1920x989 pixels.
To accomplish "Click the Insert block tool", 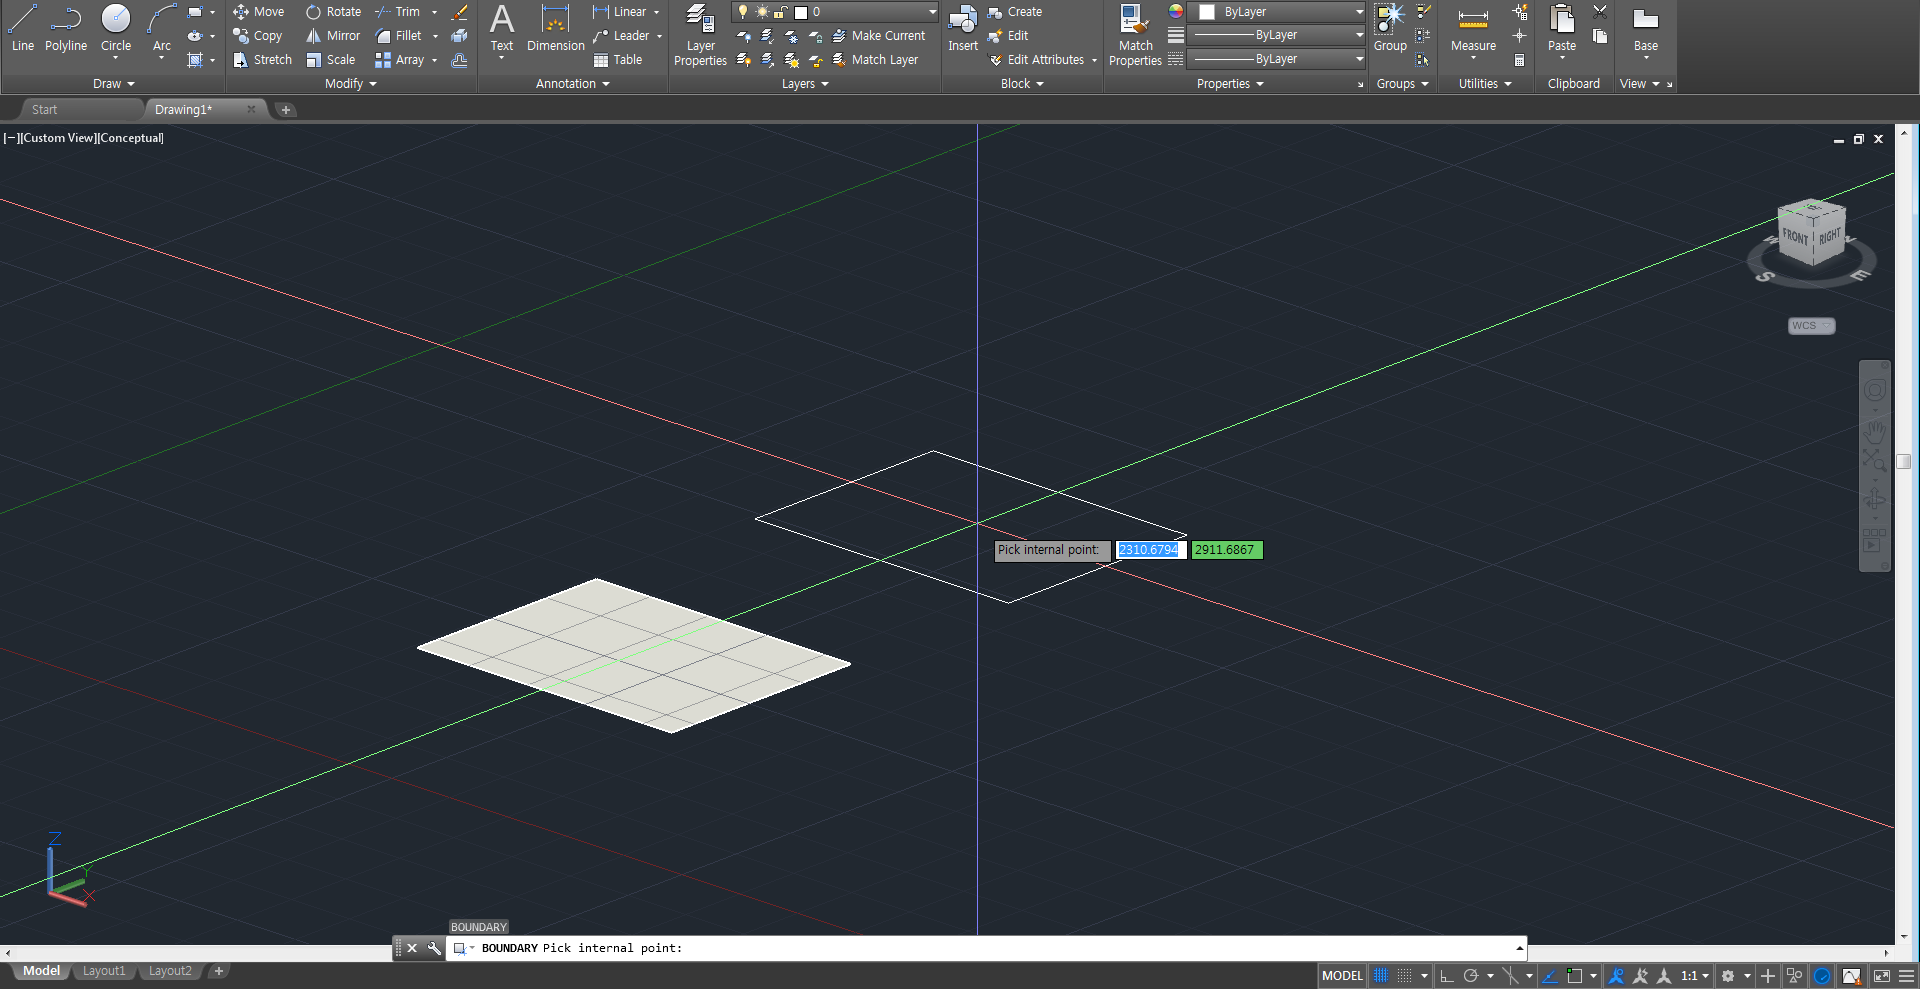I will (963, 28).
